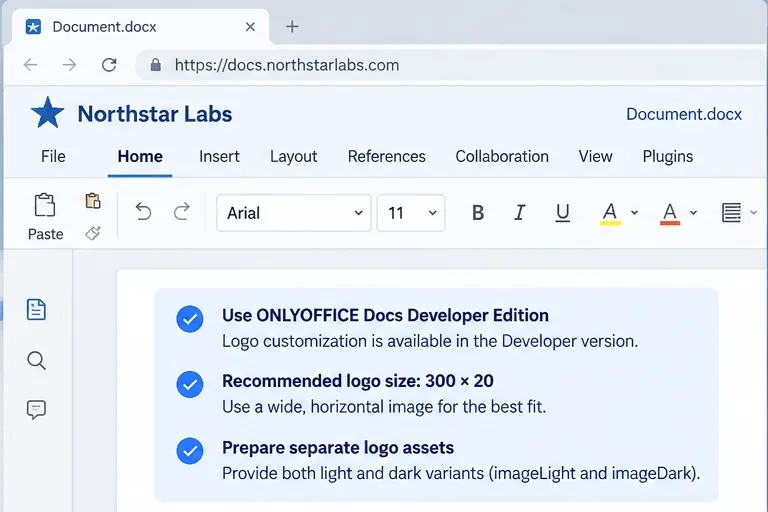
Task: Open the comments sidebar icon
Action: (x=36, y=410)
